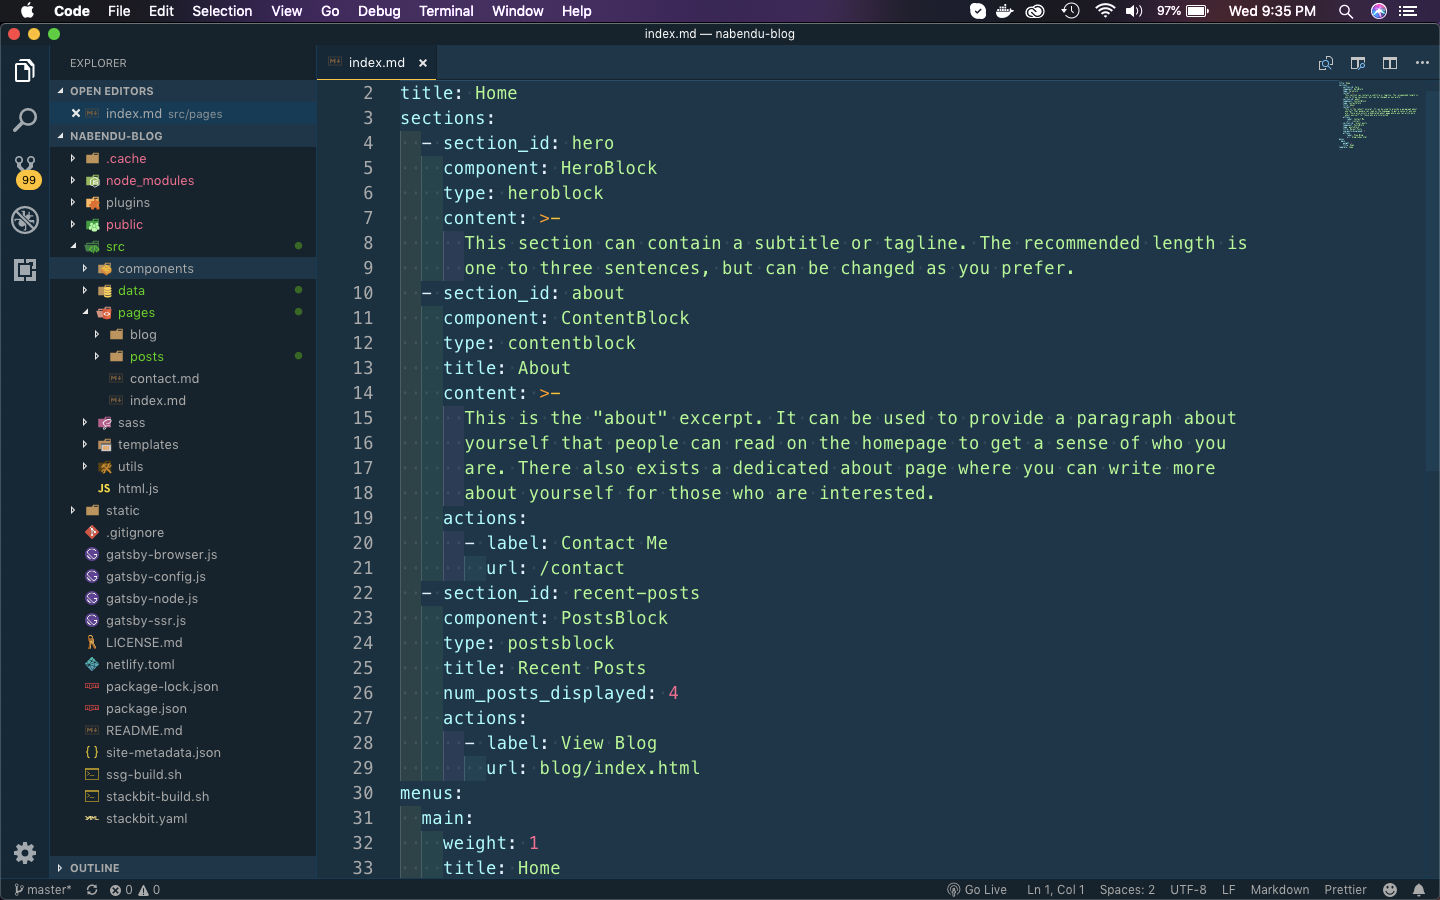Click the volume icon in menu bar
This screenshot has height=900, width=1440.
coord(1134,11)
